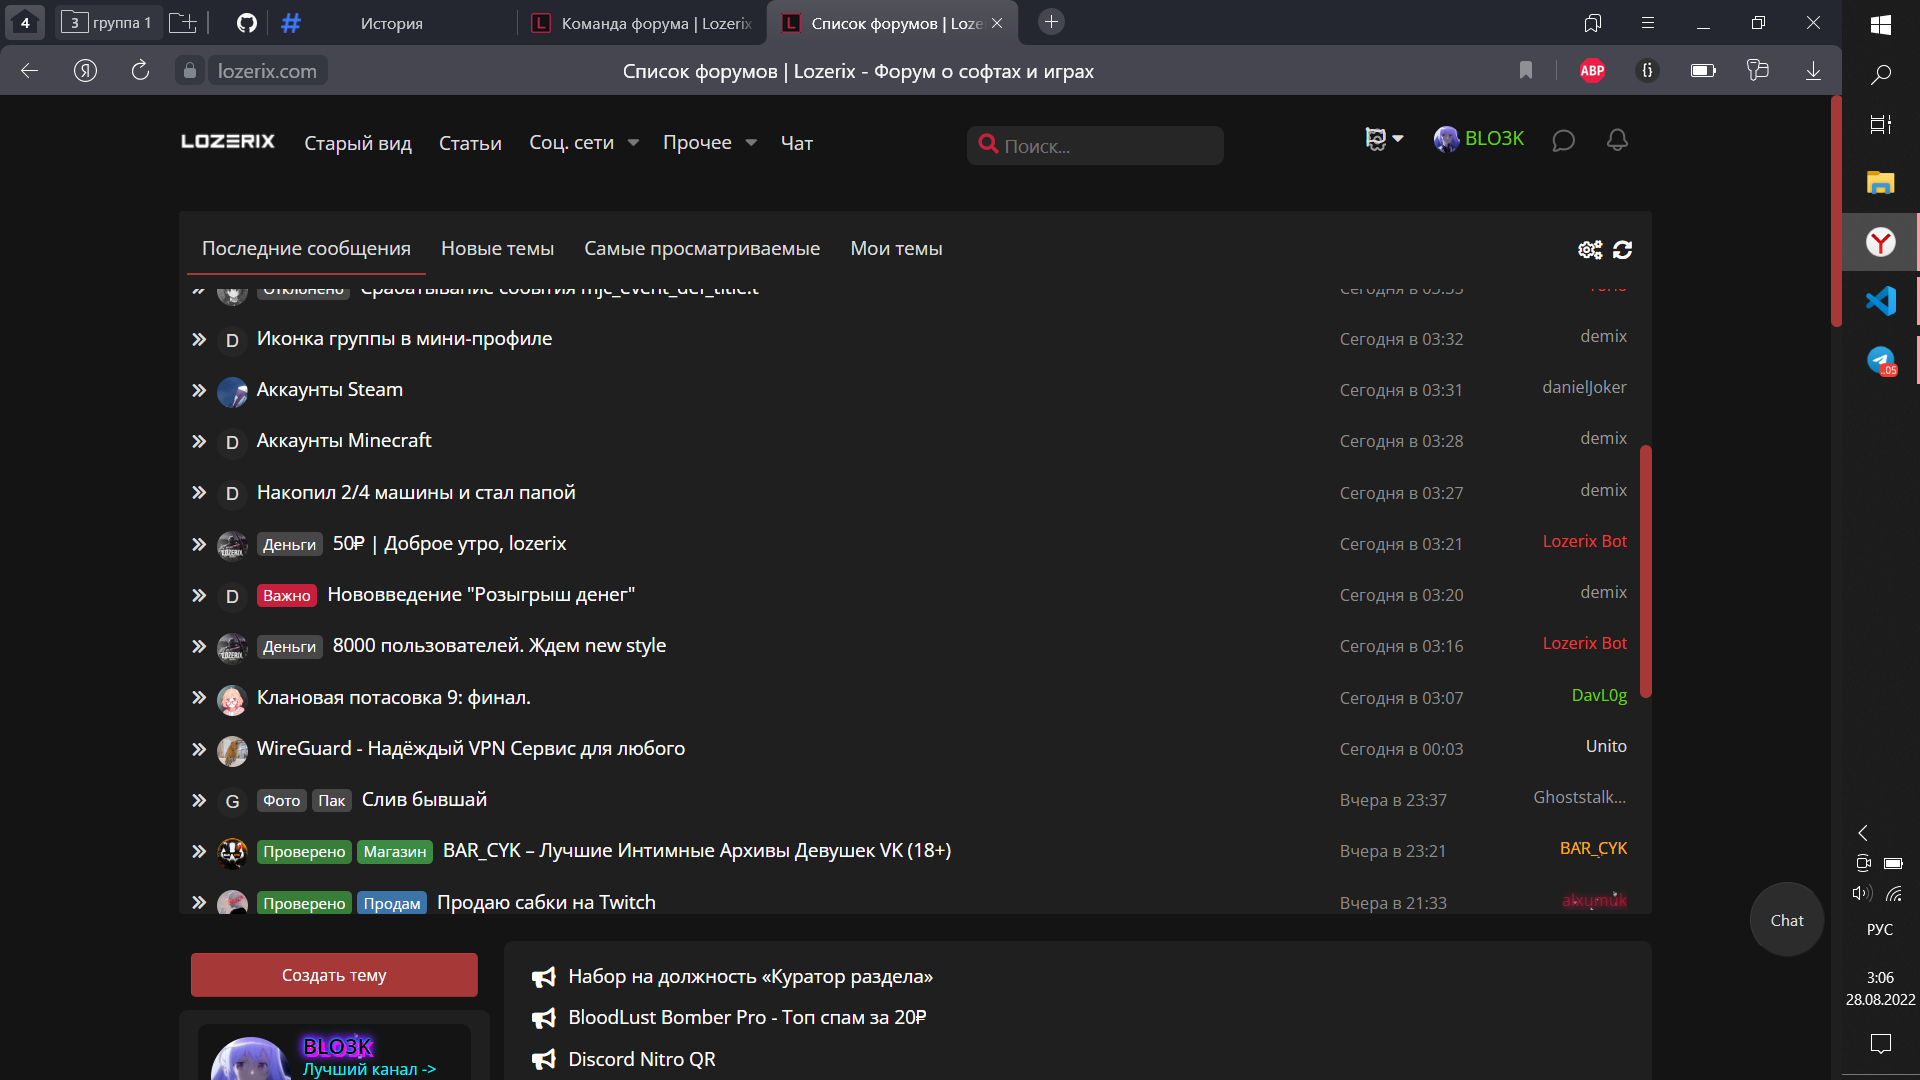1920x1080 pixels.
Task: Expand the Аккаунты Steam row chevron
Action: (x=199, y=391)
